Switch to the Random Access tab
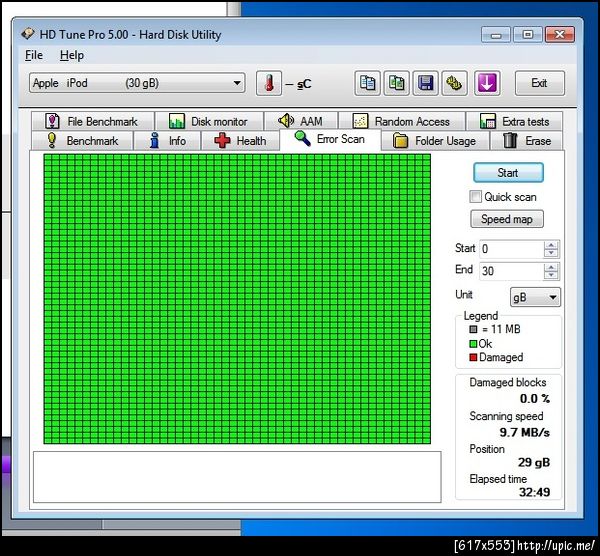The image size is (600, 556). point(402,121)
